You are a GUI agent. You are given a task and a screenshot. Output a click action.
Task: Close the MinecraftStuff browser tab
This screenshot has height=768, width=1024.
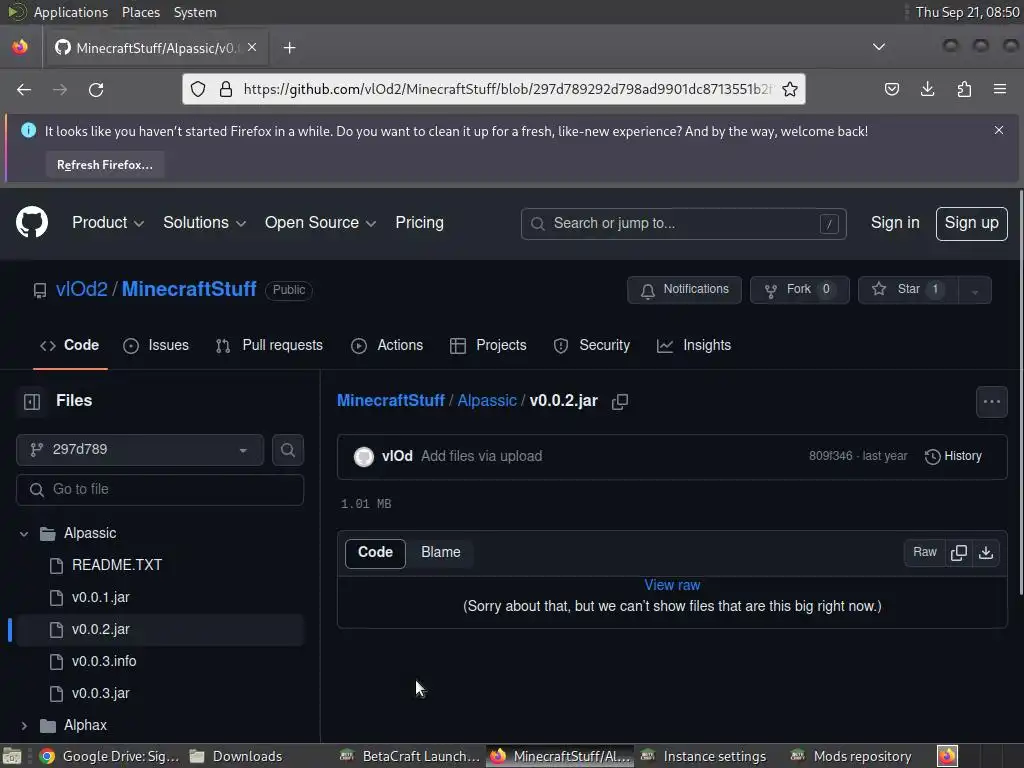(252, 48)
